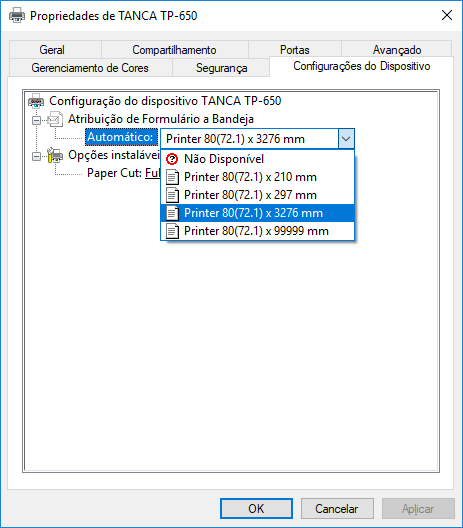Image resolution: width=463 pixels, height=528 pixels.
Task: Click the page icon beside 210 mm option
Action: coord(172,177)
